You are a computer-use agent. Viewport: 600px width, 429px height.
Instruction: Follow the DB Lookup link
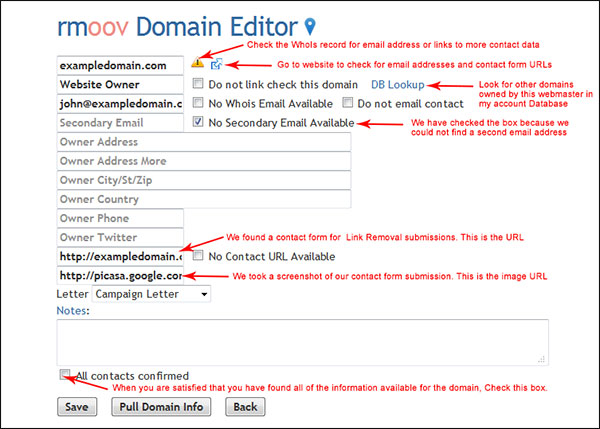tap(398, 85)
